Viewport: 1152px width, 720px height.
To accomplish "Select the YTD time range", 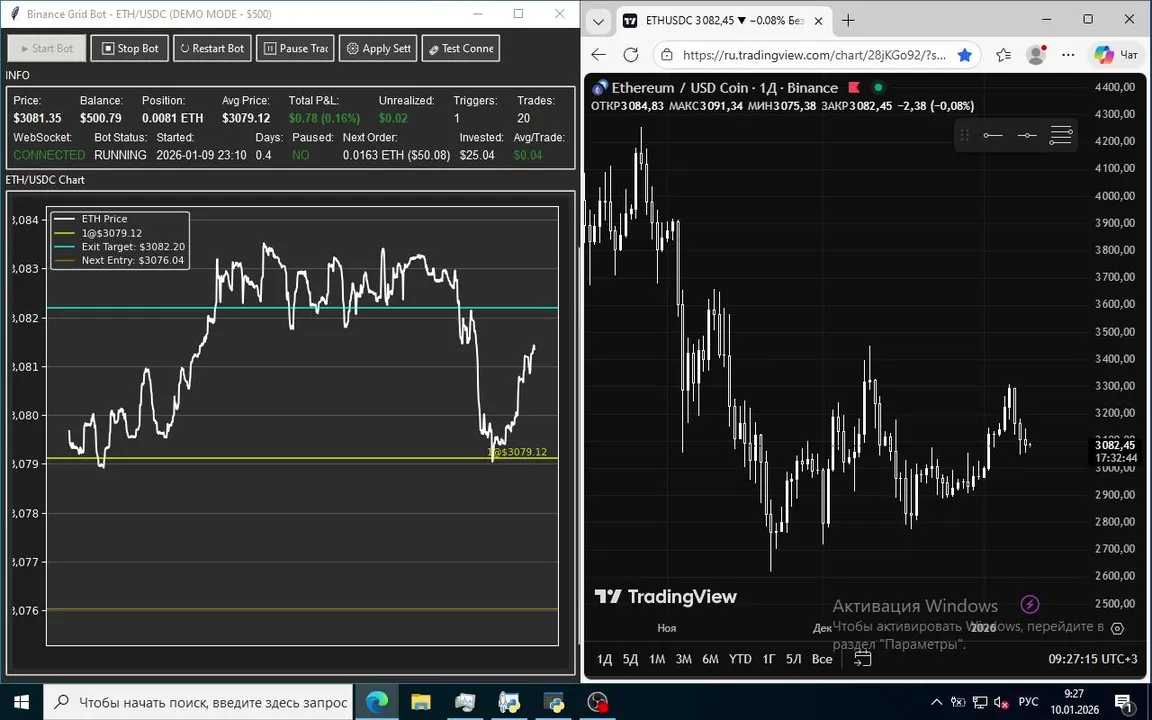I will click(740, 659).
